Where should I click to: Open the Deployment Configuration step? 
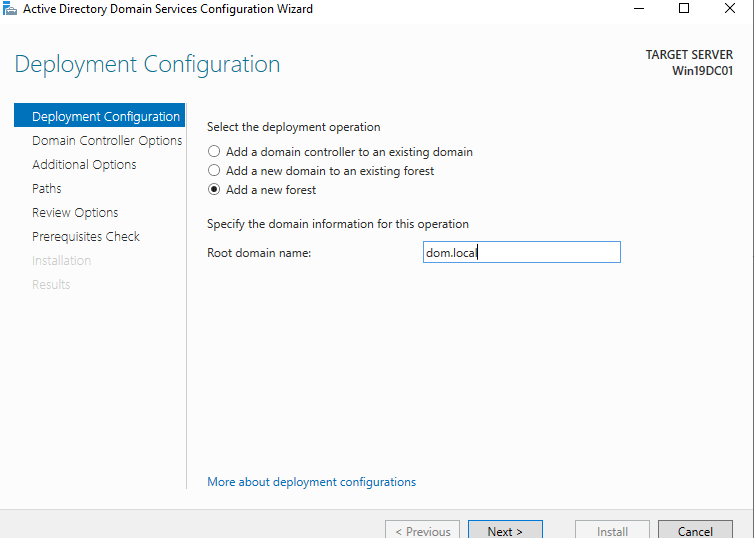[105, 117]
